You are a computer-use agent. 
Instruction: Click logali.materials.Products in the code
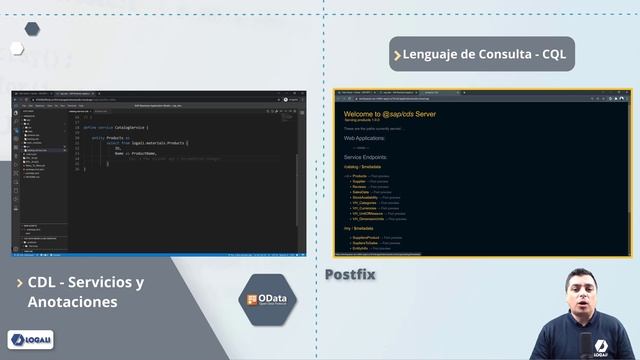(x=158, y=143)
